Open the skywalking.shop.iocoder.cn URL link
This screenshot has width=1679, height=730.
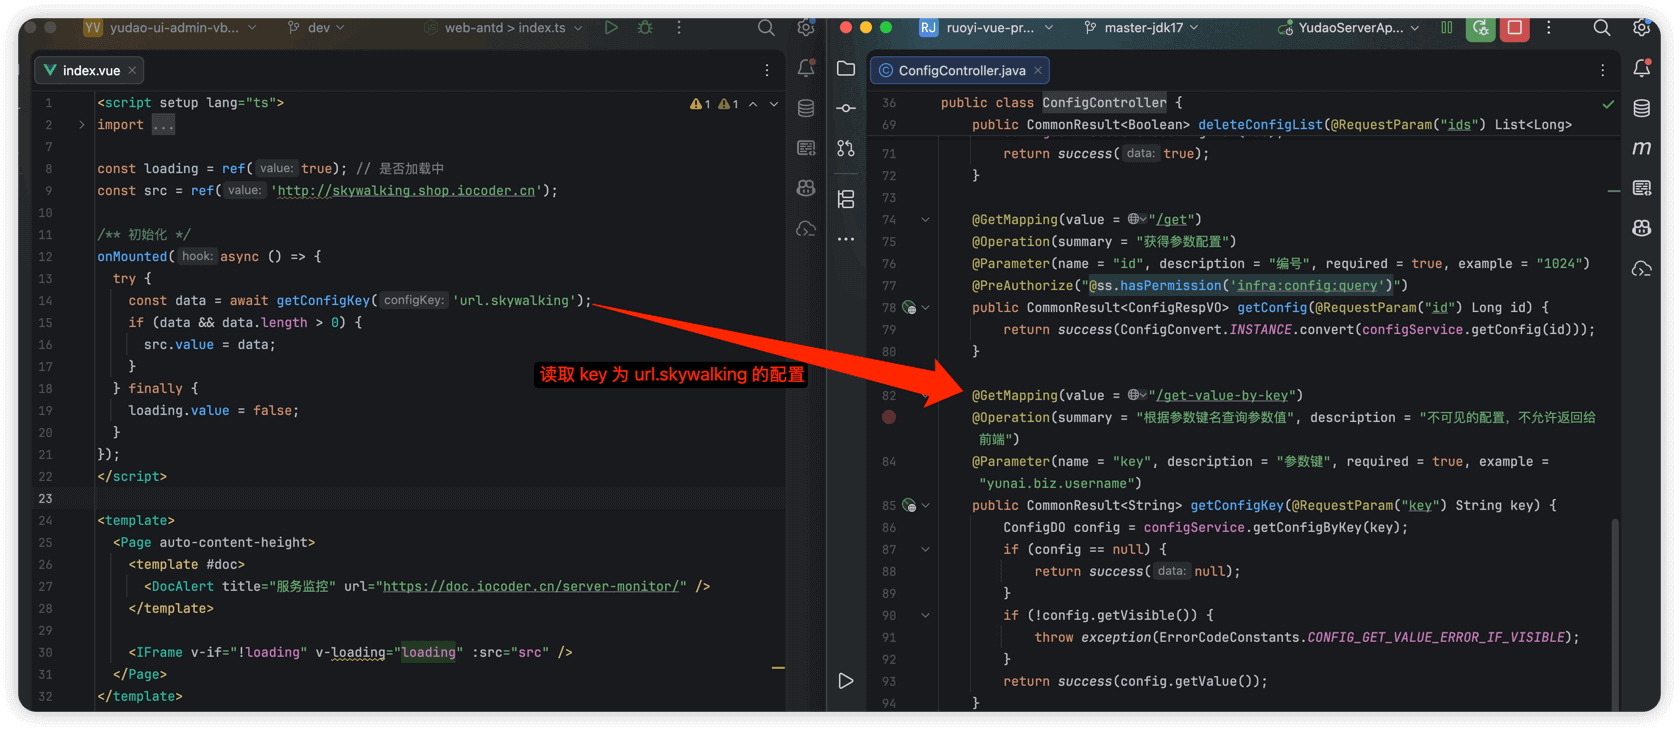[x=406, y=191]
